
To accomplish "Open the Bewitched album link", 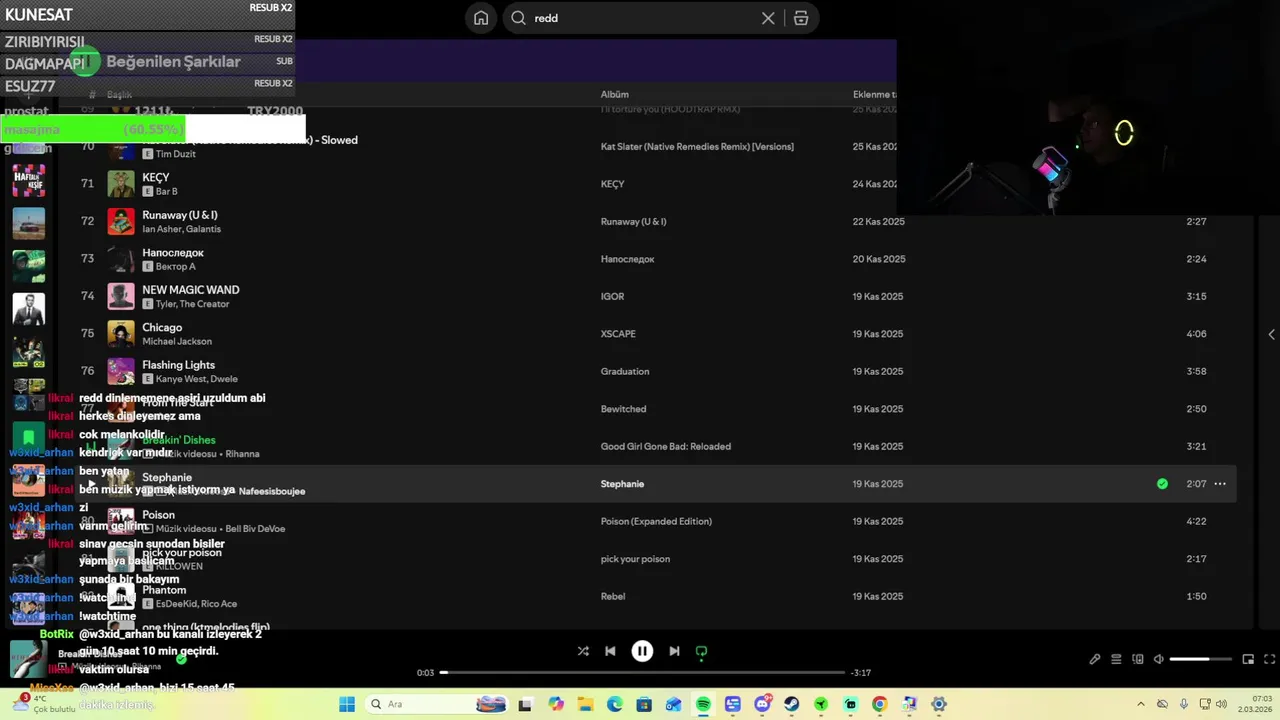I will point(623,409).
